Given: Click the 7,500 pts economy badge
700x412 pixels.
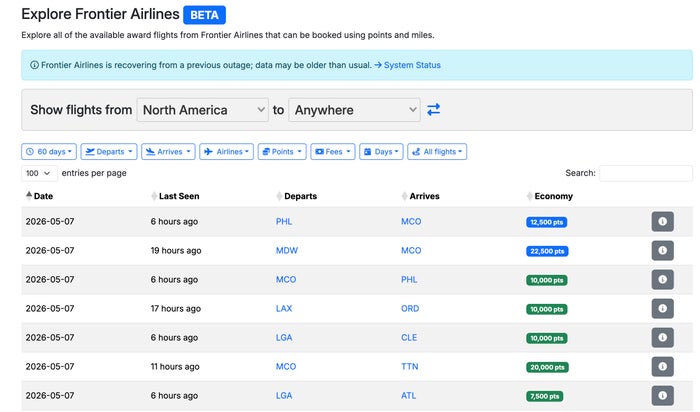Looking at the screenshot, I should coord(544,396).
